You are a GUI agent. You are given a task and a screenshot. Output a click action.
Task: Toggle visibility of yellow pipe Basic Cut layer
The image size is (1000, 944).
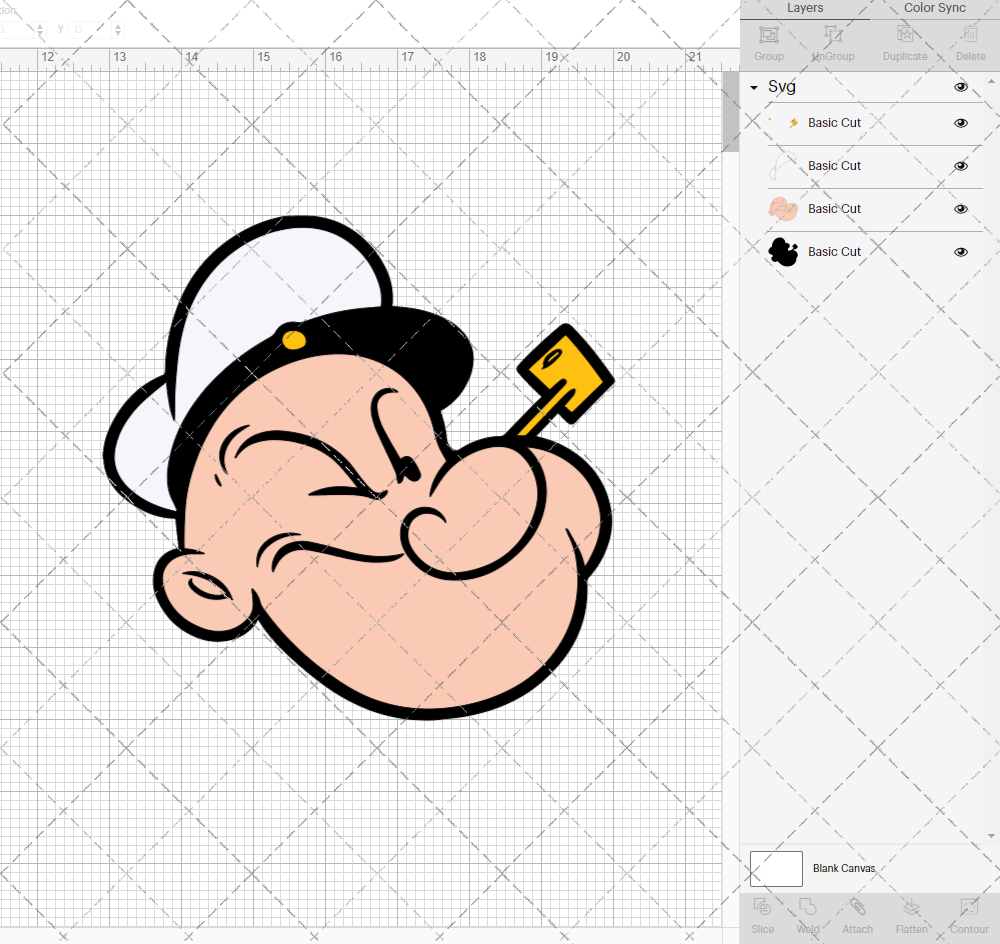960,123
